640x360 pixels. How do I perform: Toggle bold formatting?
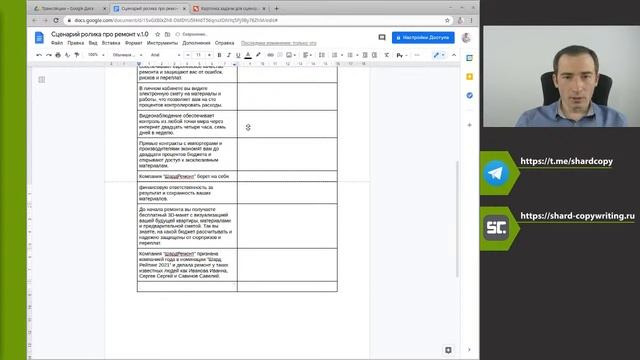pyautogui.click(x=219, y=55)
